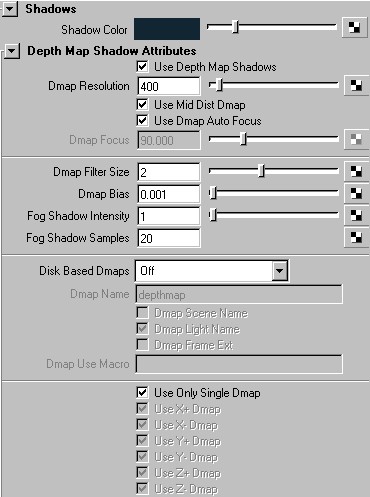
Task: Uncheck Use Depth Map Shadows
Action: (x=142, y=66)
